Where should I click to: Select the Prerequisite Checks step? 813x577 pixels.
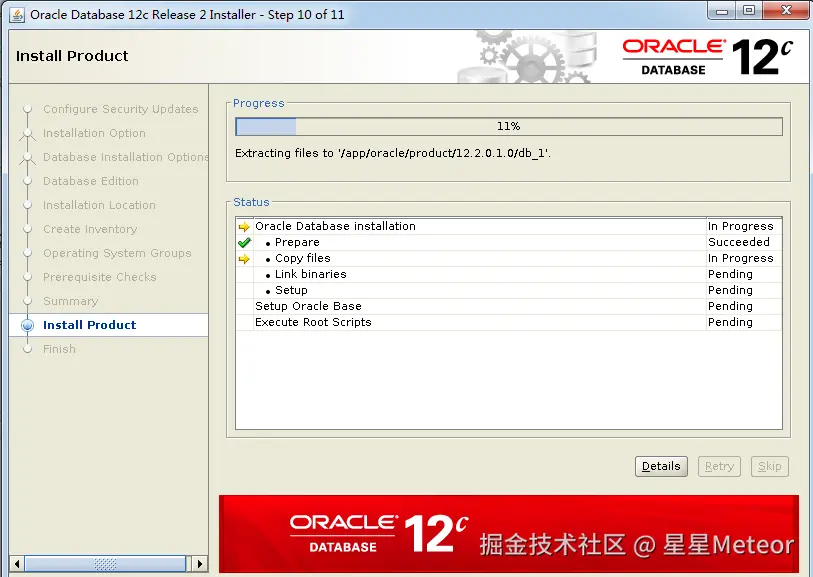(x=100, y=277)
